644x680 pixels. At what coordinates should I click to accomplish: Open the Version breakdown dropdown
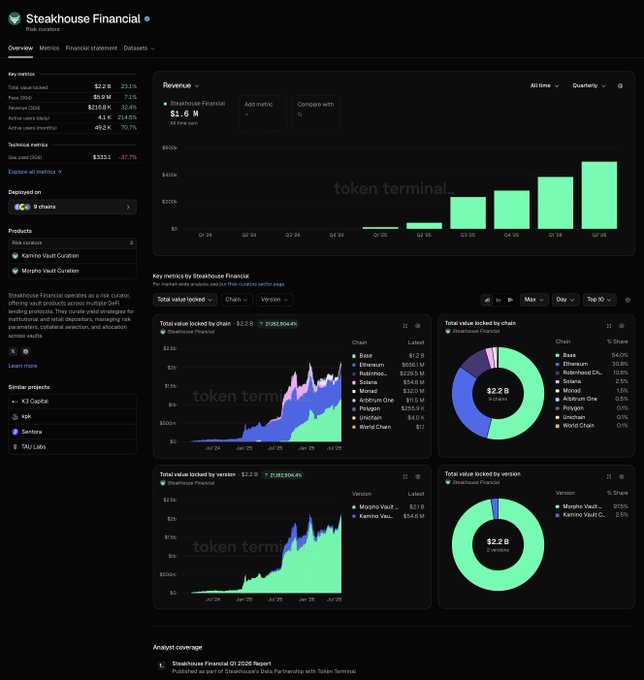pyautogui.click(x=275, y=300)
